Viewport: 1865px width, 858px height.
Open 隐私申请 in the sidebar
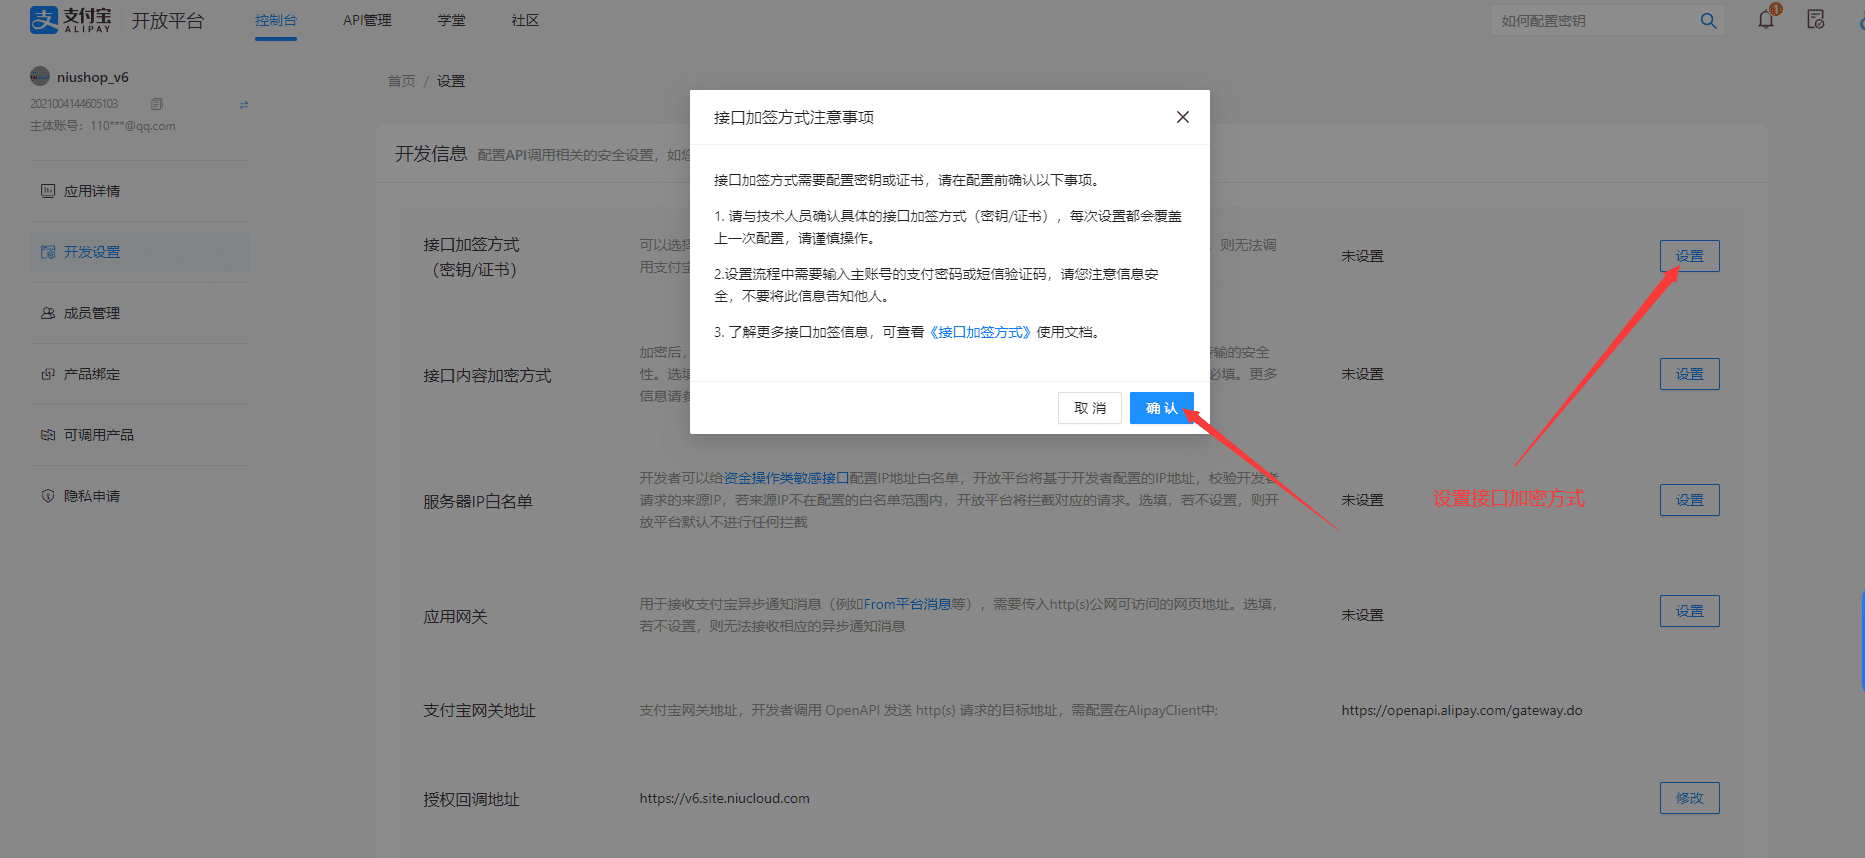pyautogui.click(x=92, y=496)
